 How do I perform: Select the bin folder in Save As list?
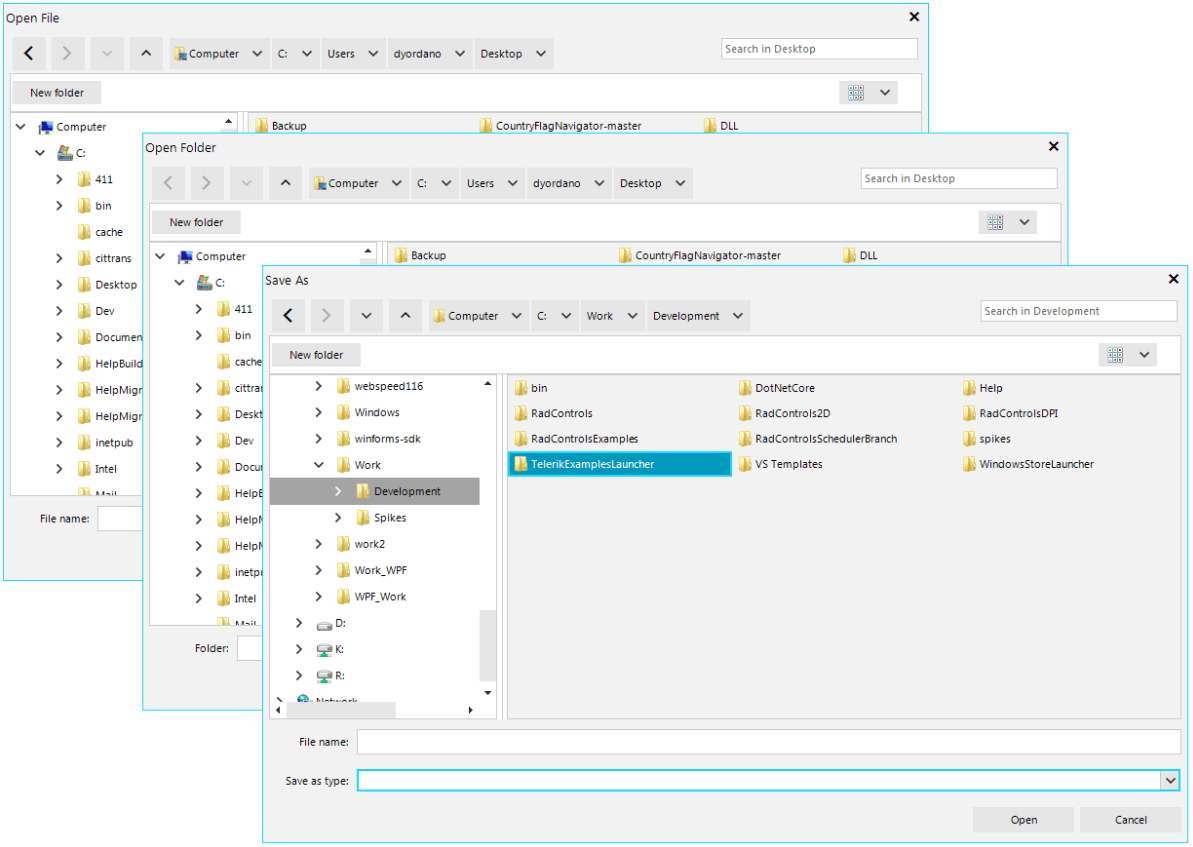539,388
